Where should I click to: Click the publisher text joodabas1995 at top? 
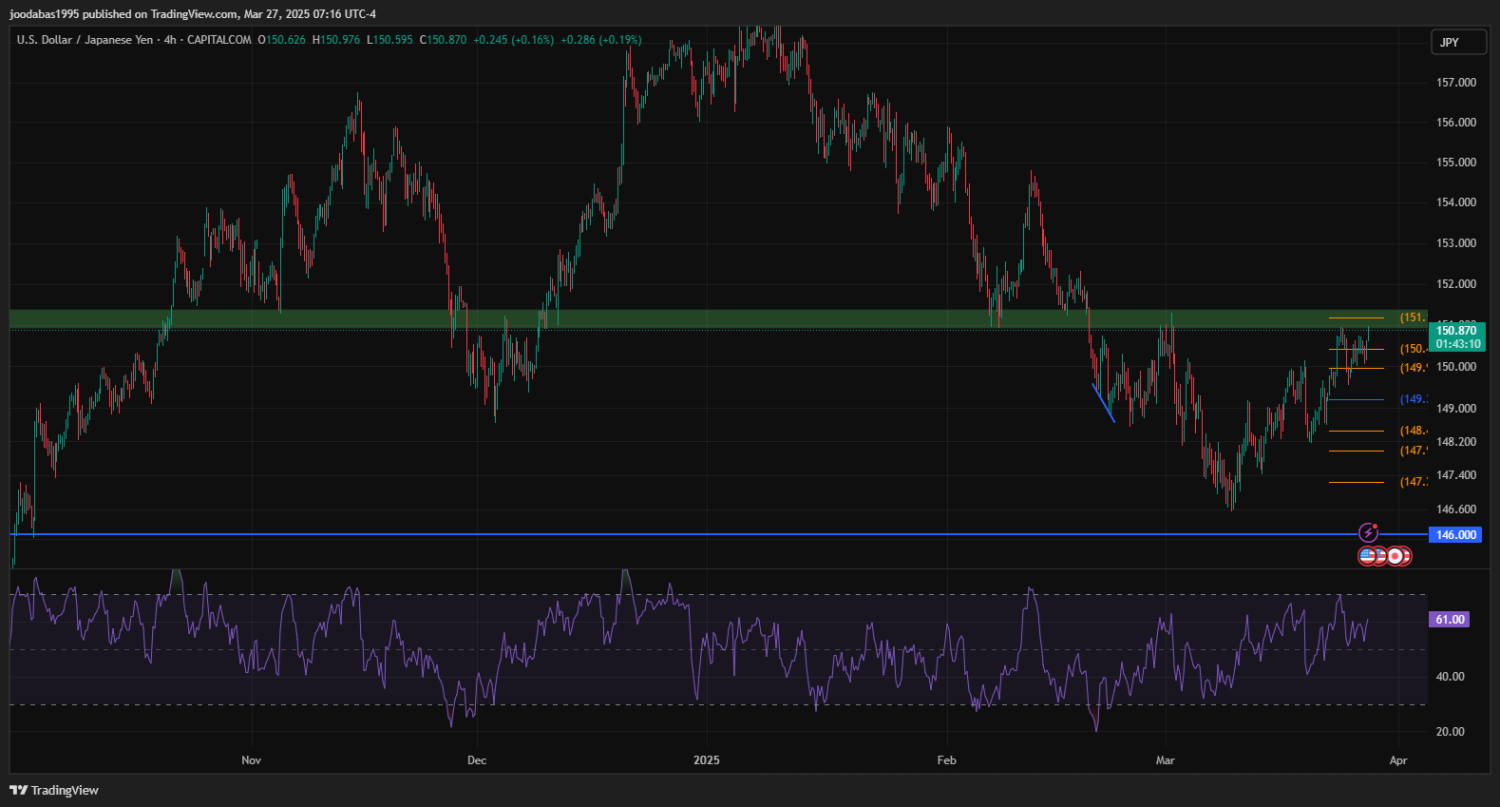(50, 13)
